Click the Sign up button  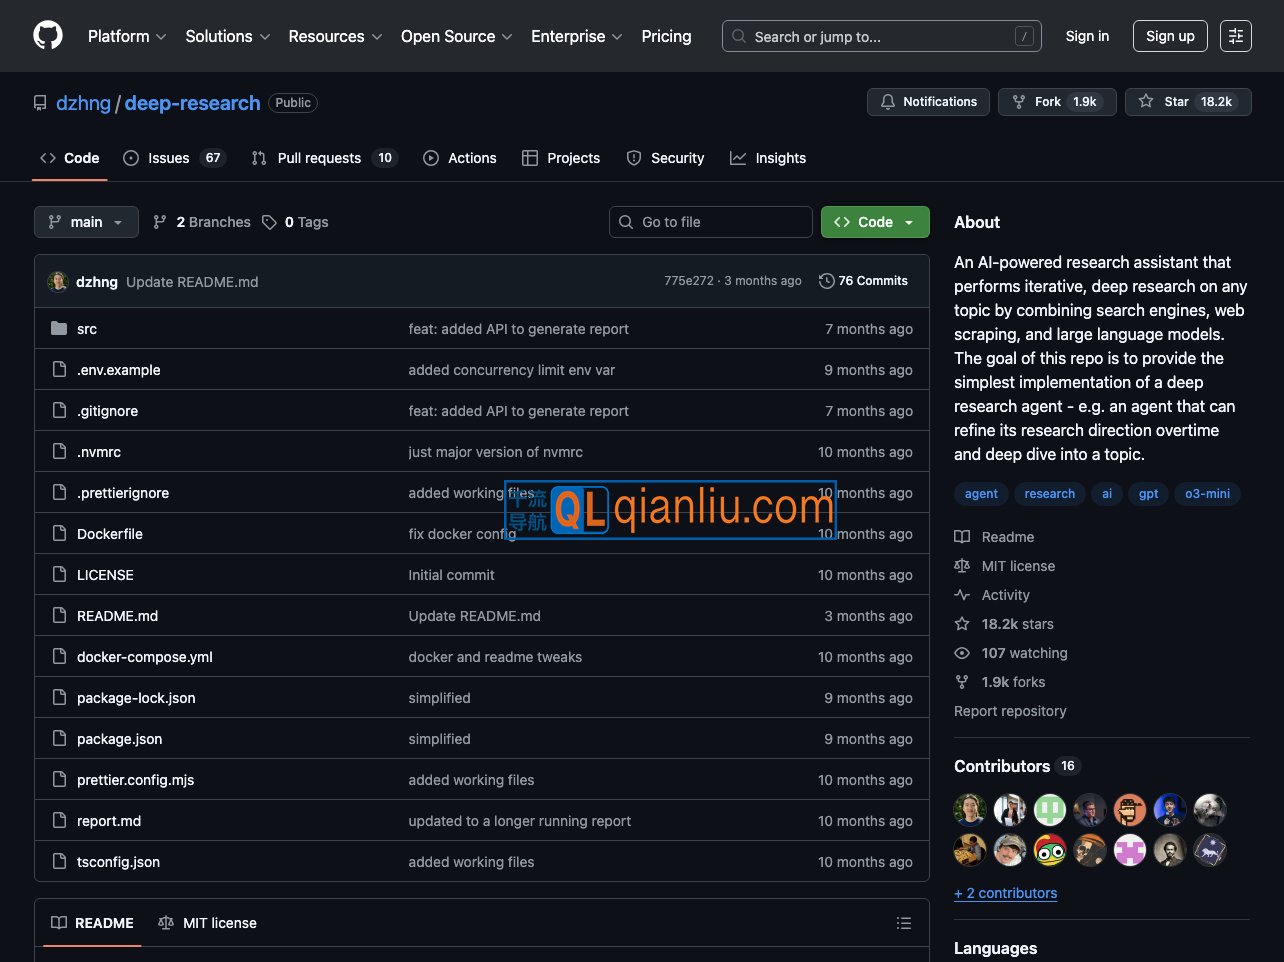pos(1169,36)
